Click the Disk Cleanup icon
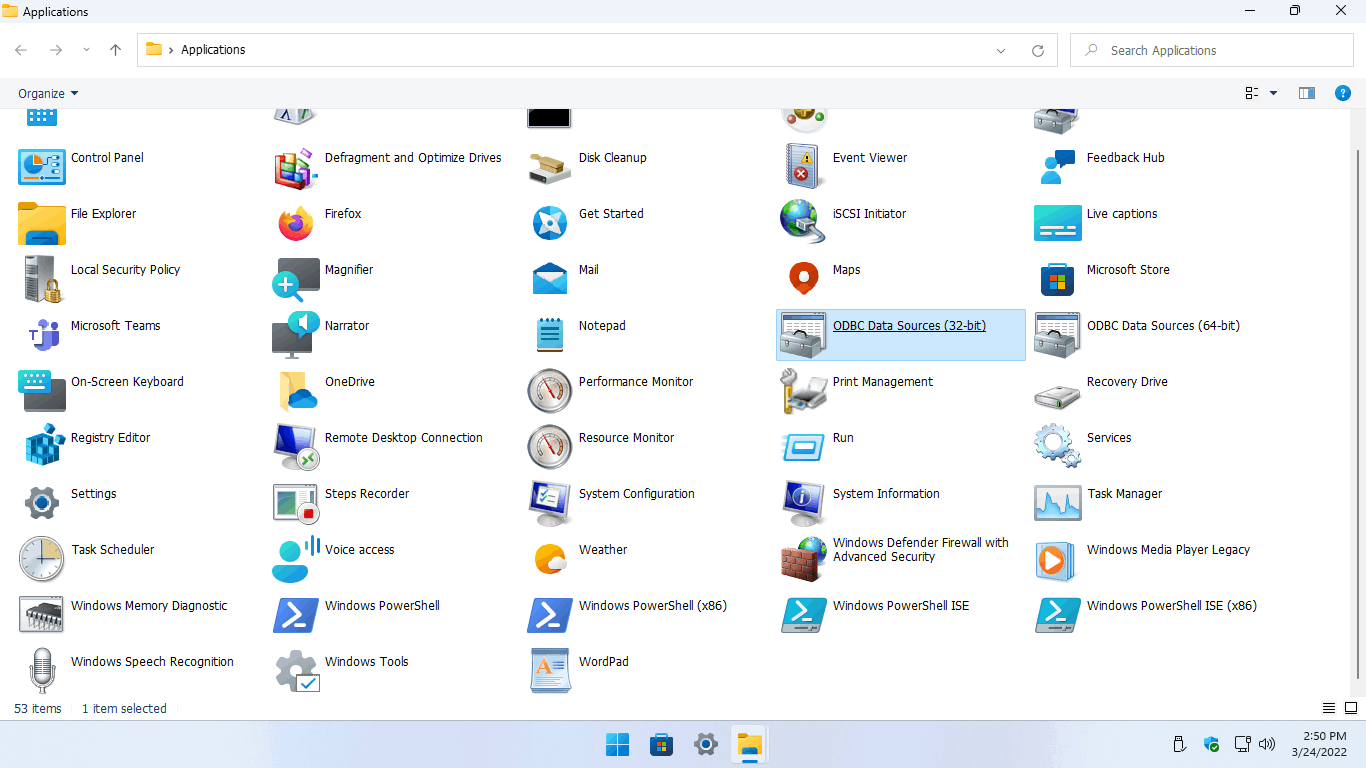Screen dimensions: 1366x768 [550, 167]
